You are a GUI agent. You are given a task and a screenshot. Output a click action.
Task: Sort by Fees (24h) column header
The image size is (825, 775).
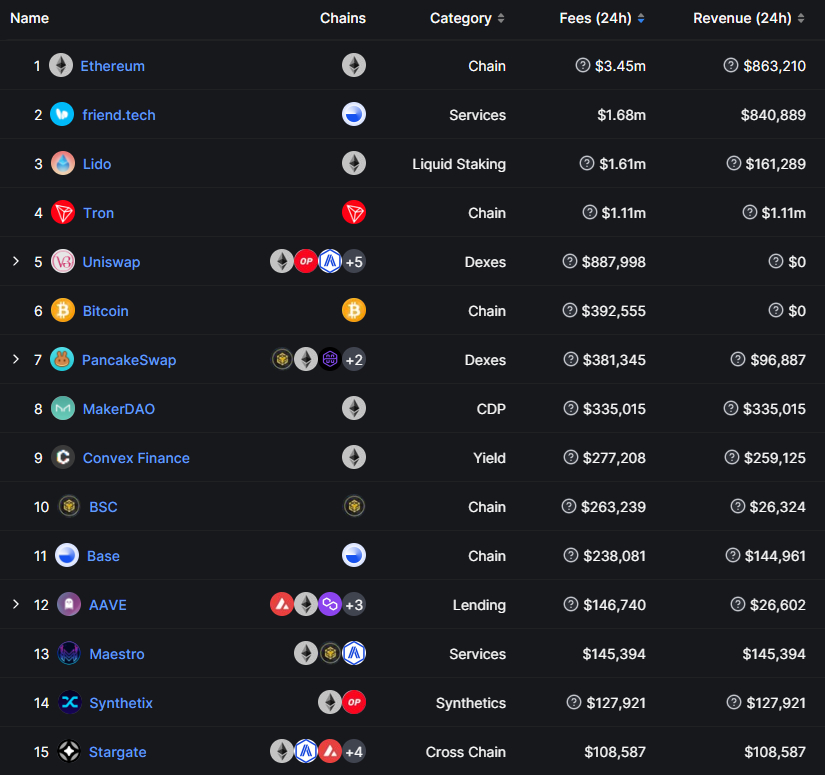point(602,18)
